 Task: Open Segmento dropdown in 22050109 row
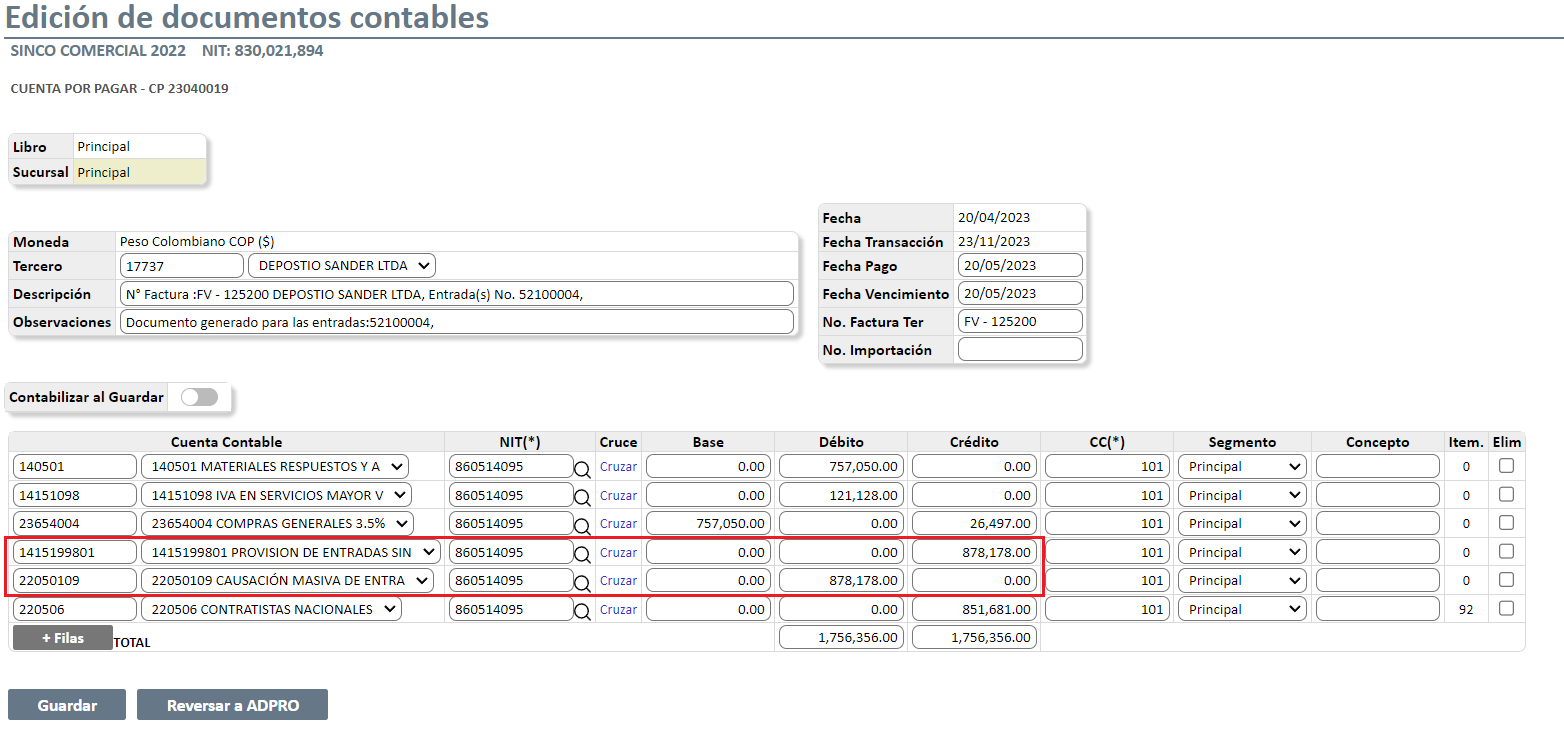tap(1242, 580)
